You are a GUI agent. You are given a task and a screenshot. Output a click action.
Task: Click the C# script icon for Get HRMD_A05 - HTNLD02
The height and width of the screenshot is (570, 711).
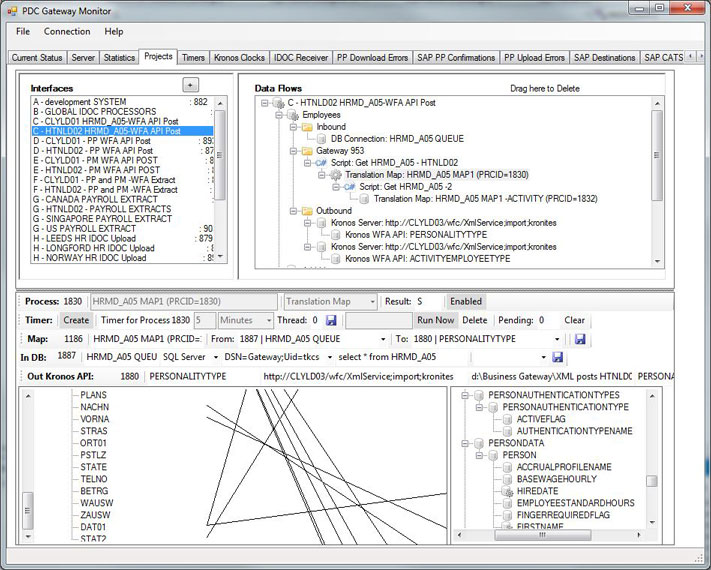coord(322,162)
